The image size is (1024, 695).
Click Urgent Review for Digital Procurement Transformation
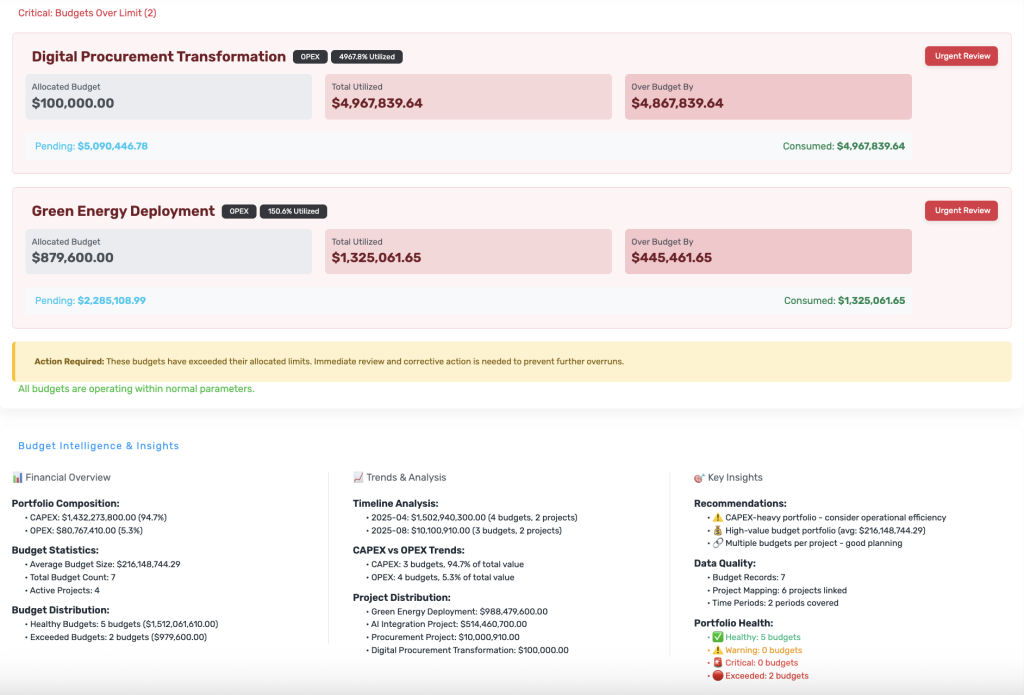[x=961, y=56]
